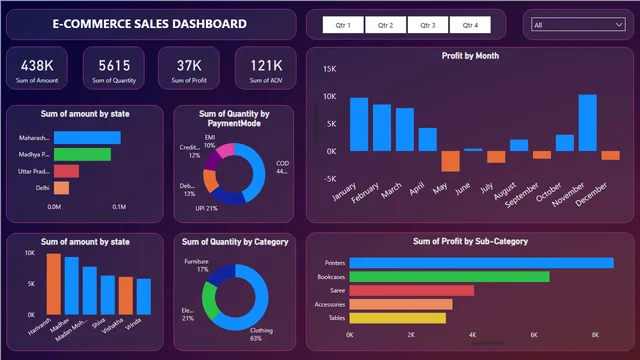Select the October profit bar
Image resolution: width=640 pixels, height=360 pixels.
(565, 143)
